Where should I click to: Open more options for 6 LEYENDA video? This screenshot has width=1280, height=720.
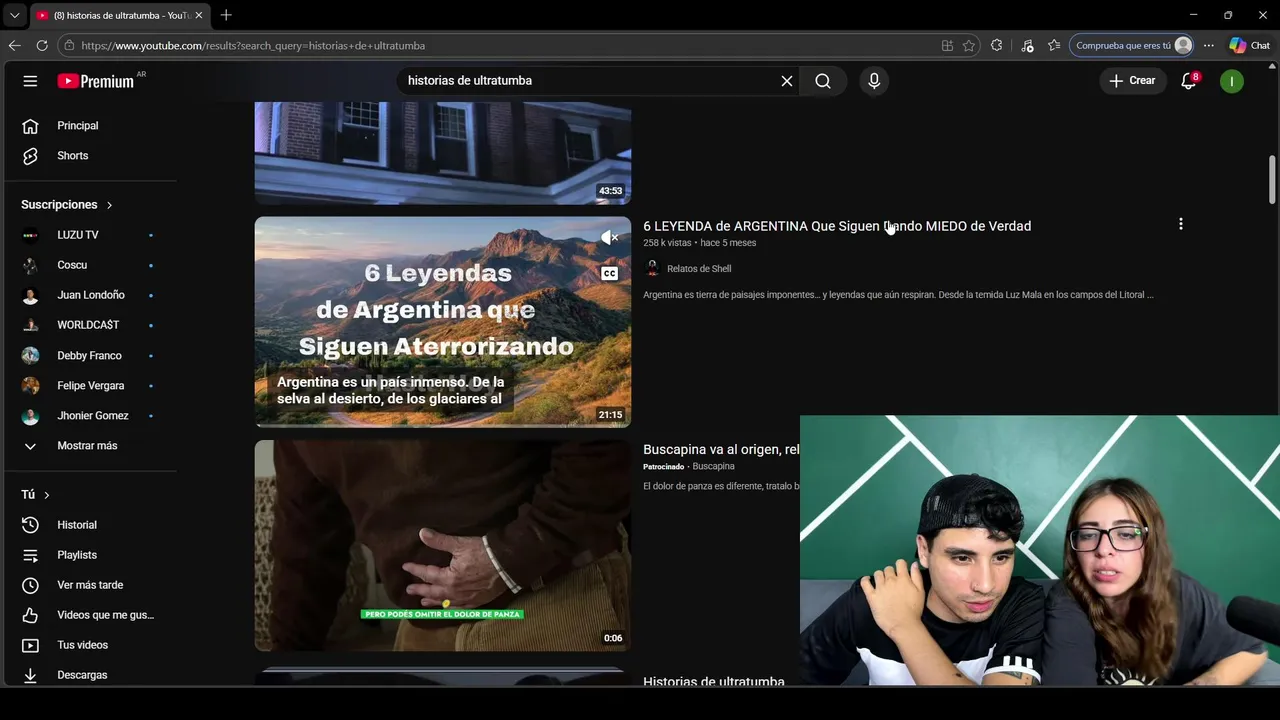1181,224
